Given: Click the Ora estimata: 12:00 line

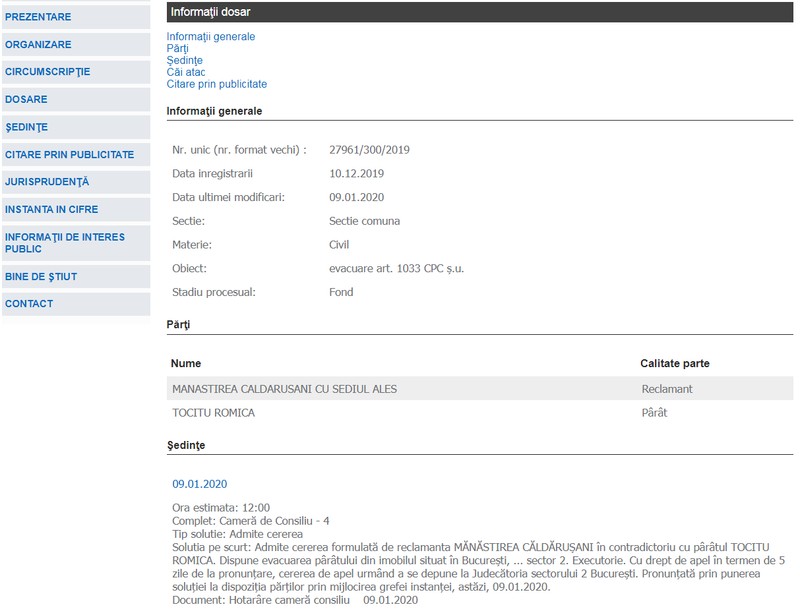Looking at the screenshot, I should tap(221, 508).
